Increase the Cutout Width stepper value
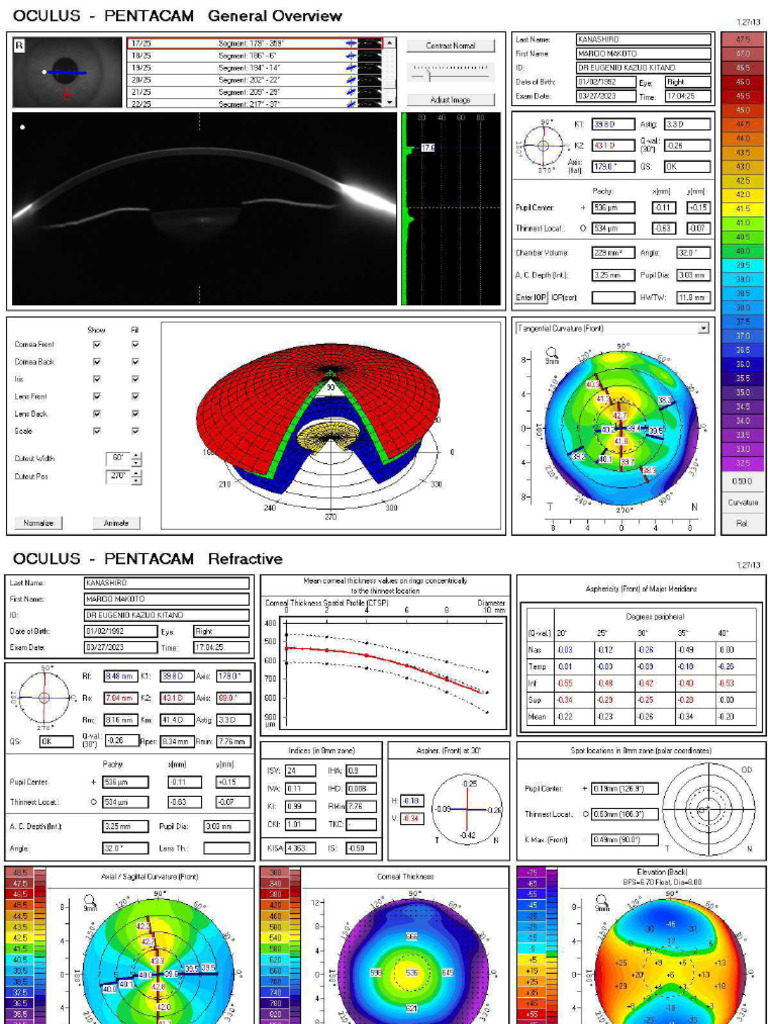 pos(136,456)
